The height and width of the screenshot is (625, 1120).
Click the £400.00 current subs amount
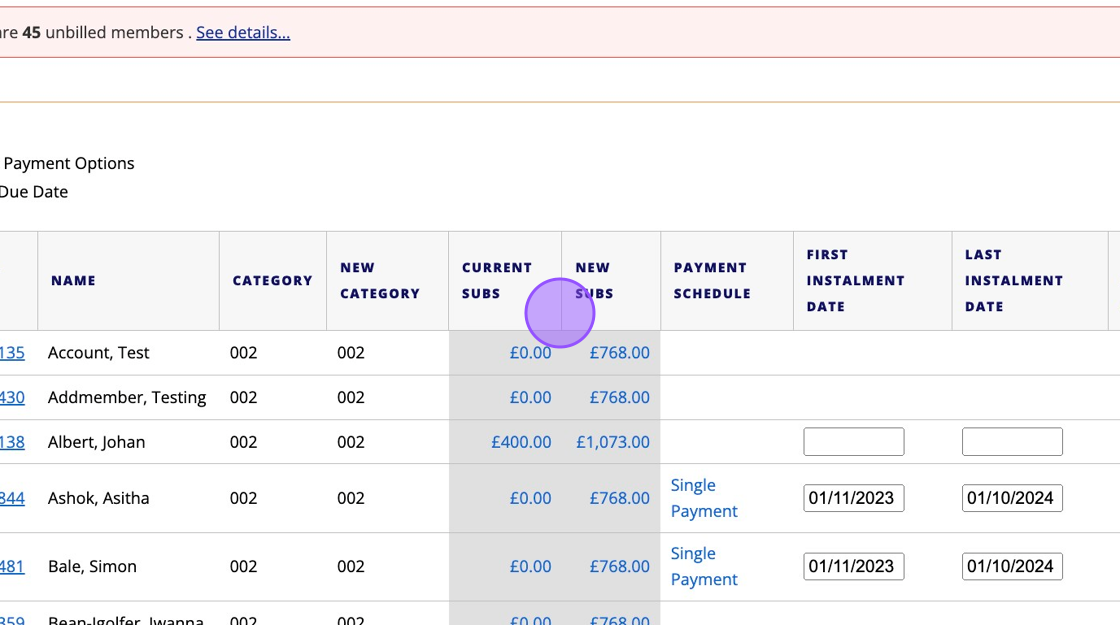click(521, 442)
